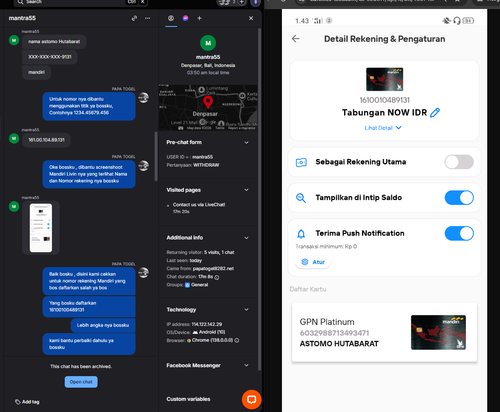Click the message bubble XXX-XXX-XXX-9131

tap(50, 57)
